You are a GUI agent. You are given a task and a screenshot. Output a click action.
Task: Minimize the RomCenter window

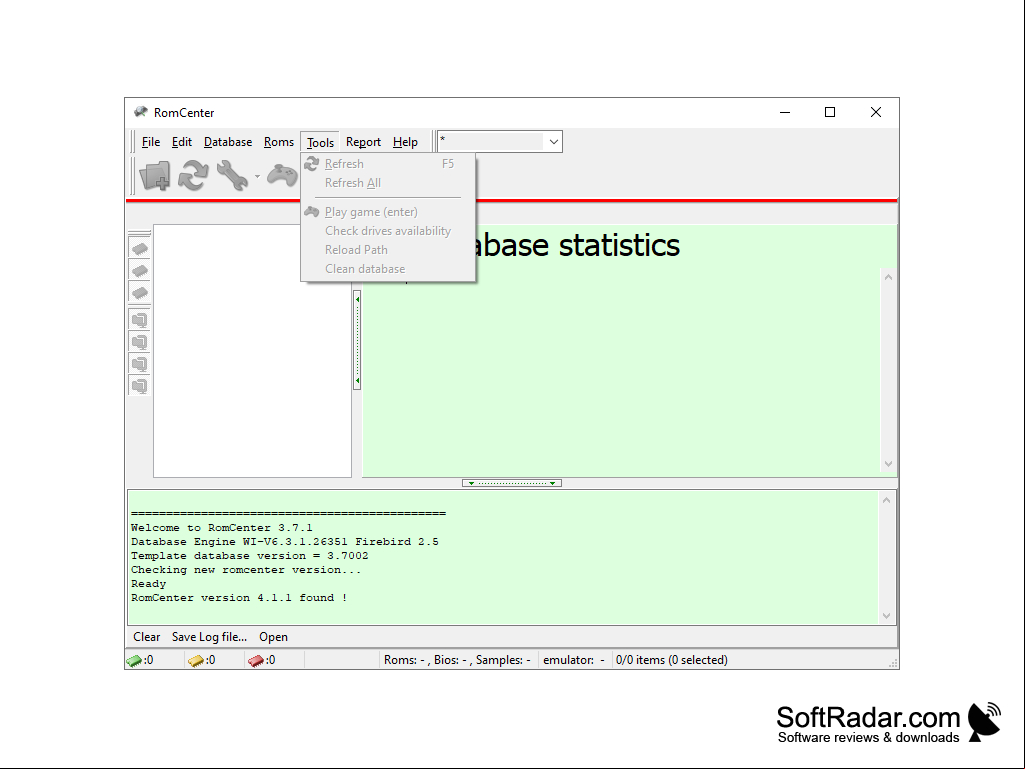point(785,112)
